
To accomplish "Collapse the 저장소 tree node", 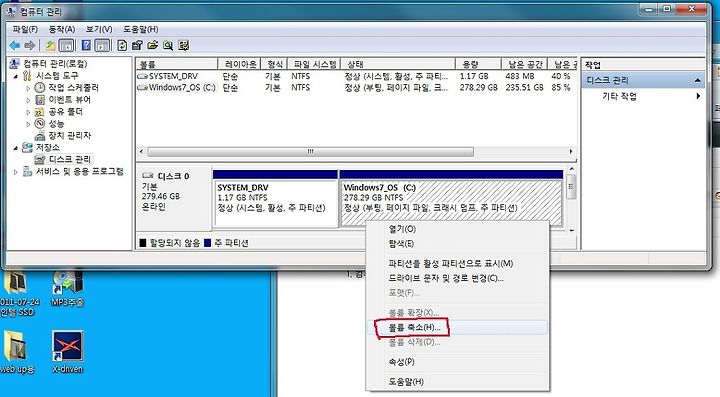I will [16, 148].
